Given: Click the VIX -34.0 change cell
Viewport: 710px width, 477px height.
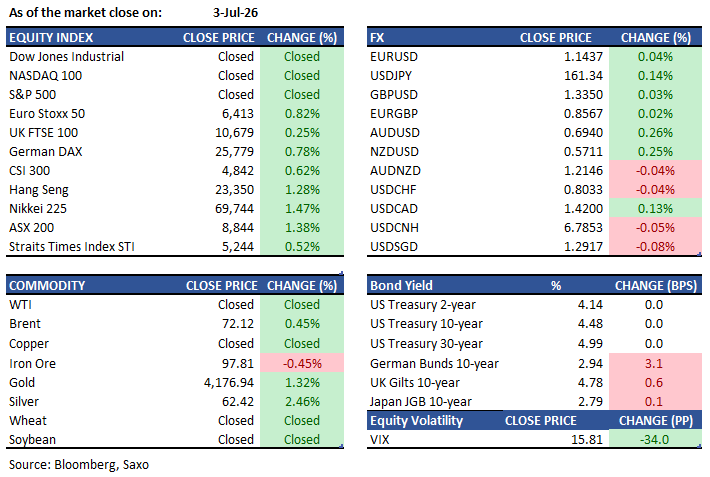Looking at the screenshot, I should click(x=655, y=440).
